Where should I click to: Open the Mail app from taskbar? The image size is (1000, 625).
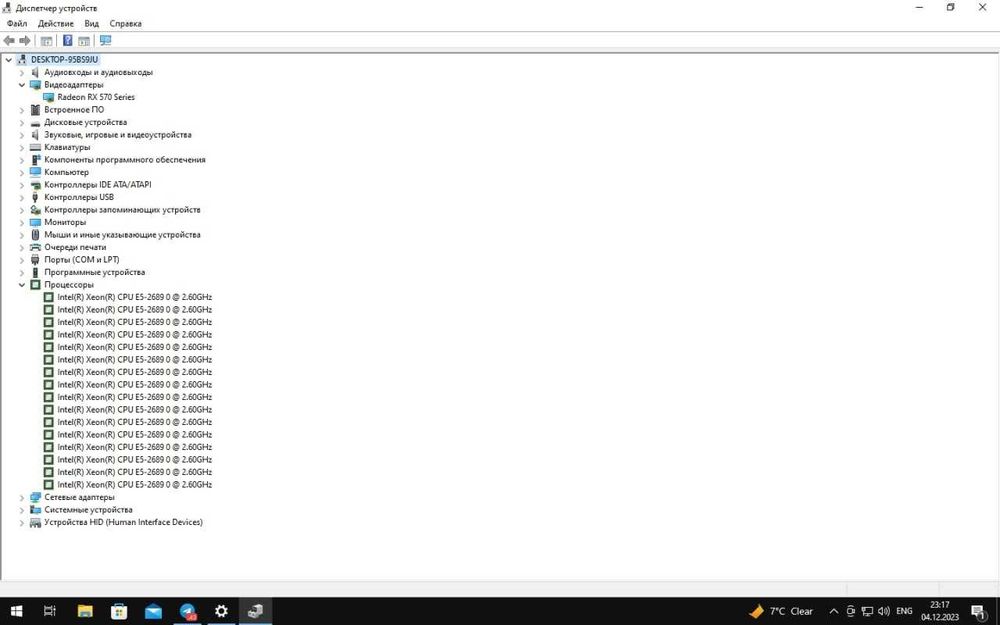click(153, 611)
